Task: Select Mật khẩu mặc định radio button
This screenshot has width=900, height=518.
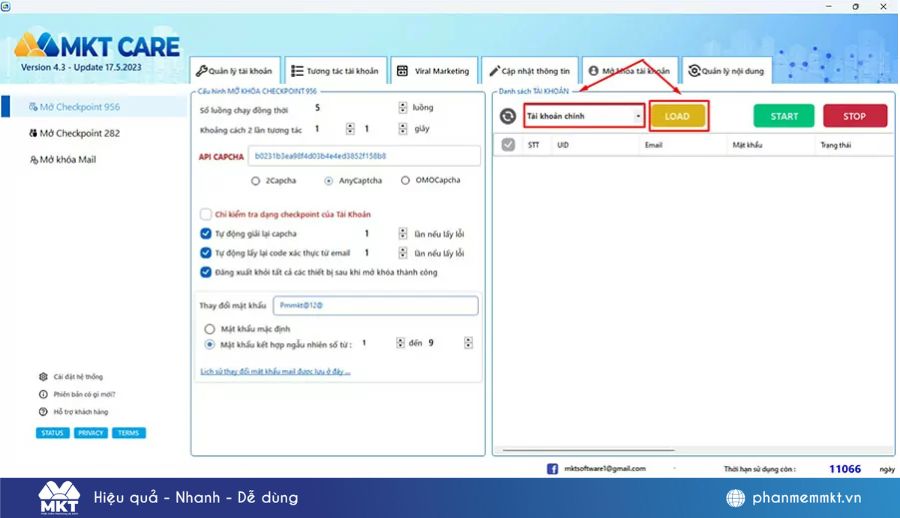Action: (210, 329)
